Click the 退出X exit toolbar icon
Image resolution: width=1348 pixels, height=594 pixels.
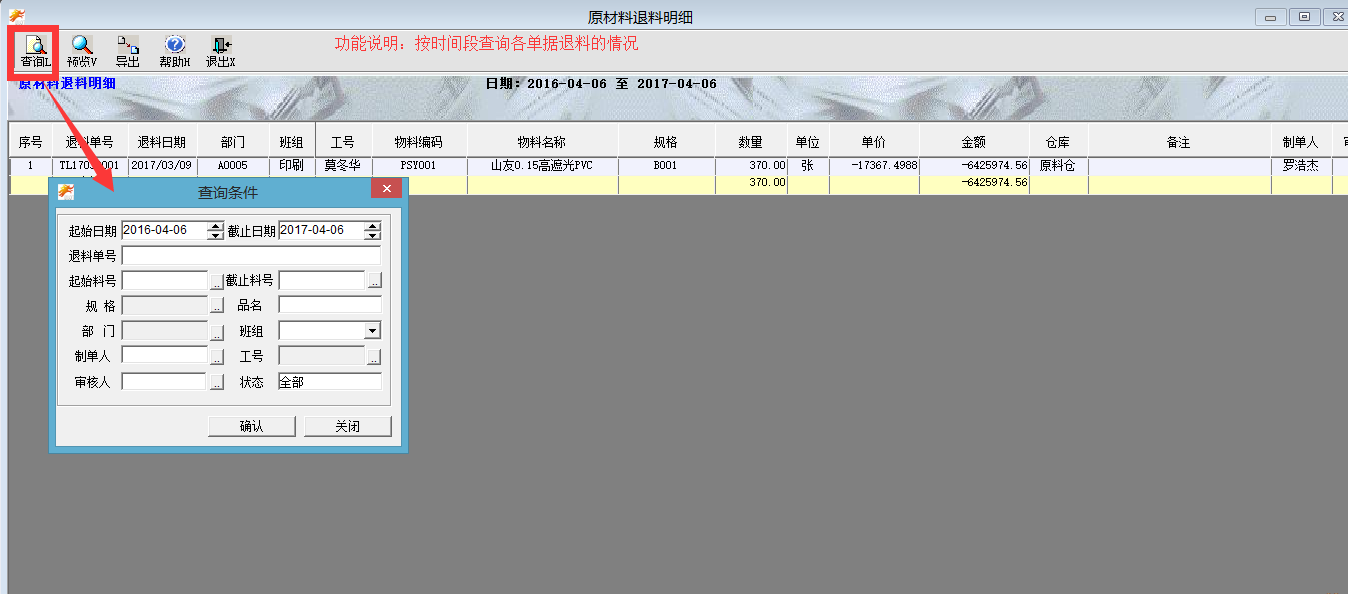(221, 51)
